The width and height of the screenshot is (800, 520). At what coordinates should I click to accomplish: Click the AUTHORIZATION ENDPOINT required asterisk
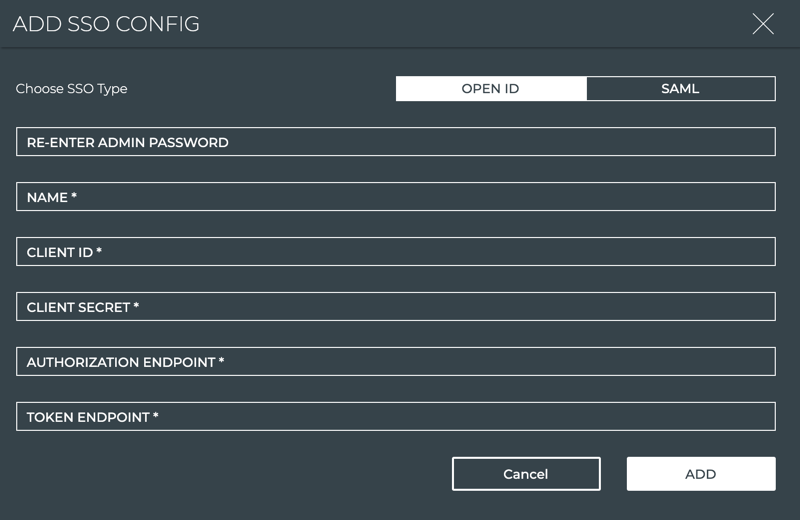[221, 361]
